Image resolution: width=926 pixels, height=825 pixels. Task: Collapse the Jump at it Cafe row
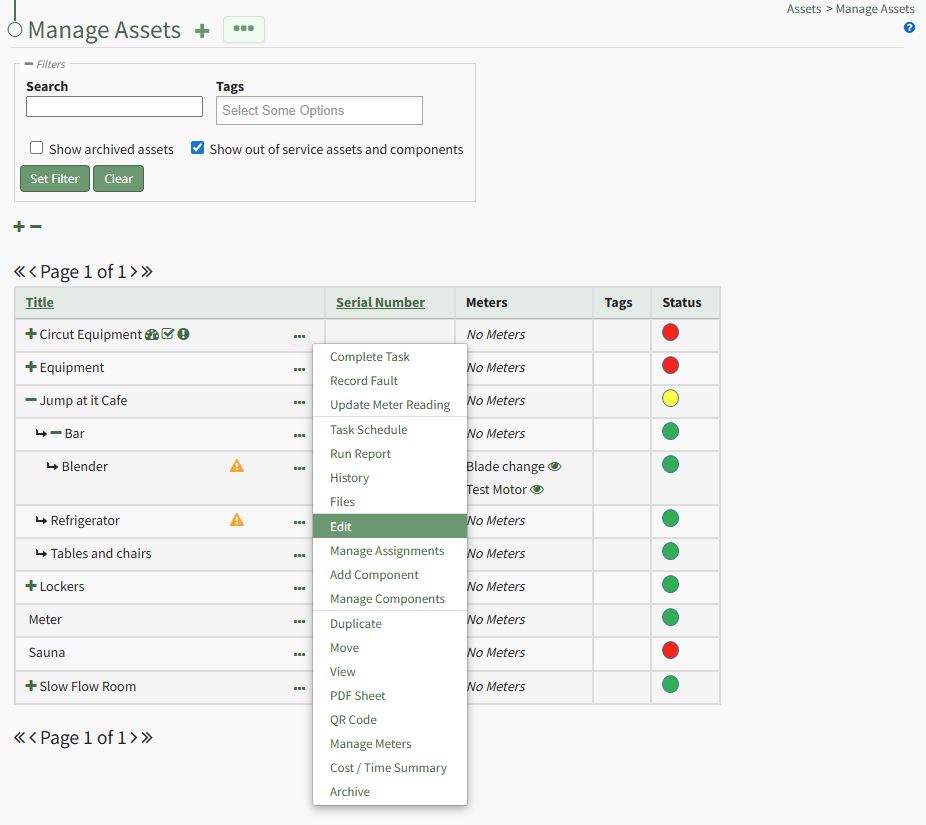[x=31, y=400]
